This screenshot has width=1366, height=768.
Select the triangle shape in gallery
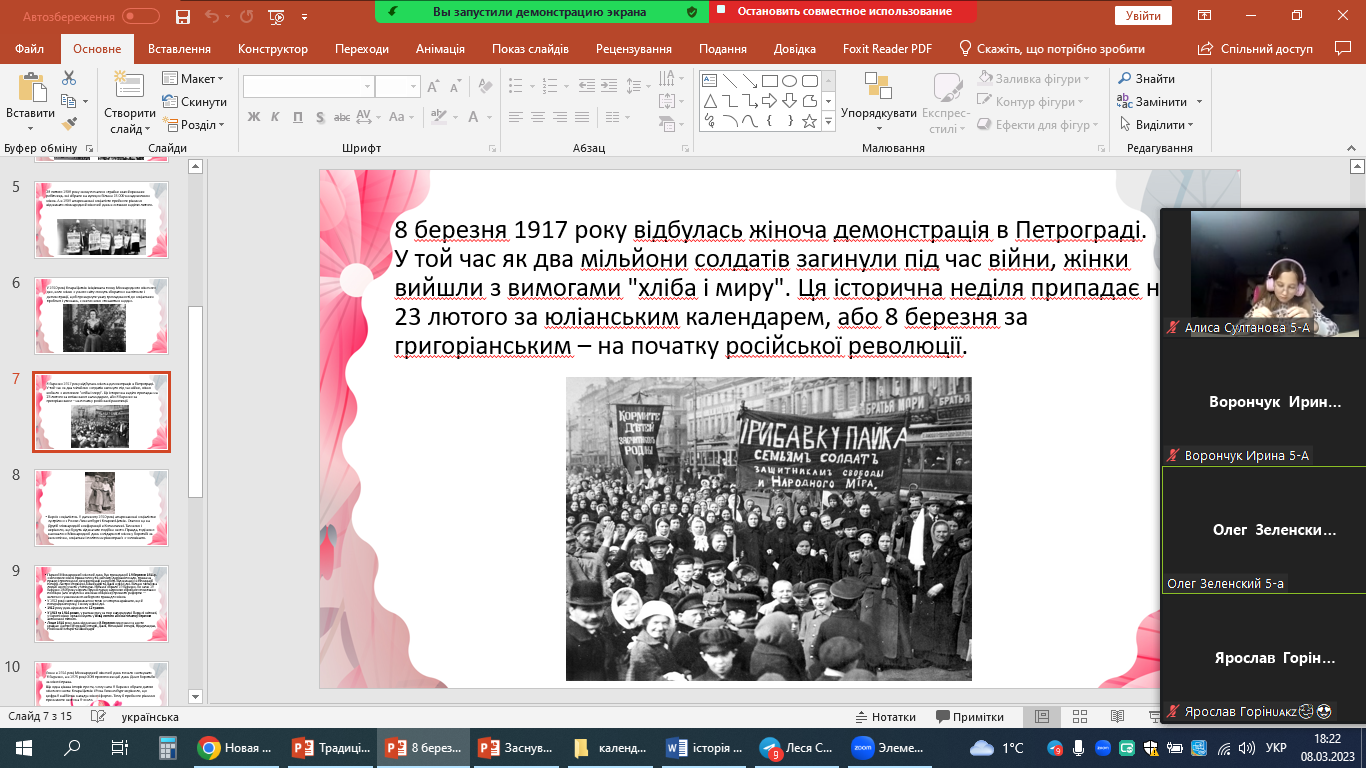pyautogui.click(x=710, y=101)
